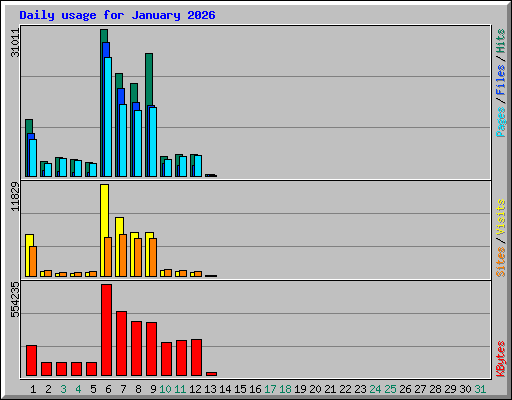Click the 'Hits' legend label
This screenshot has width=512, height=400.
click(501, 41)
